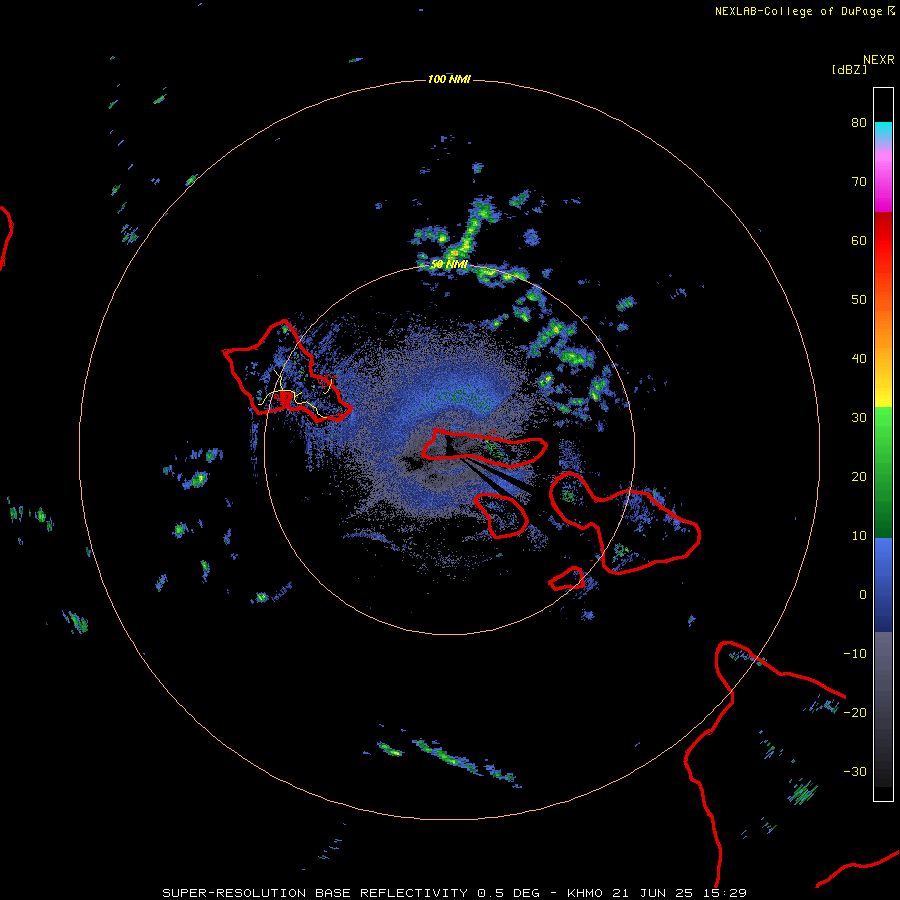Click the -30 value on the dBZ scale
Viewport: 900px width, 900px height.
click(855, 772)
